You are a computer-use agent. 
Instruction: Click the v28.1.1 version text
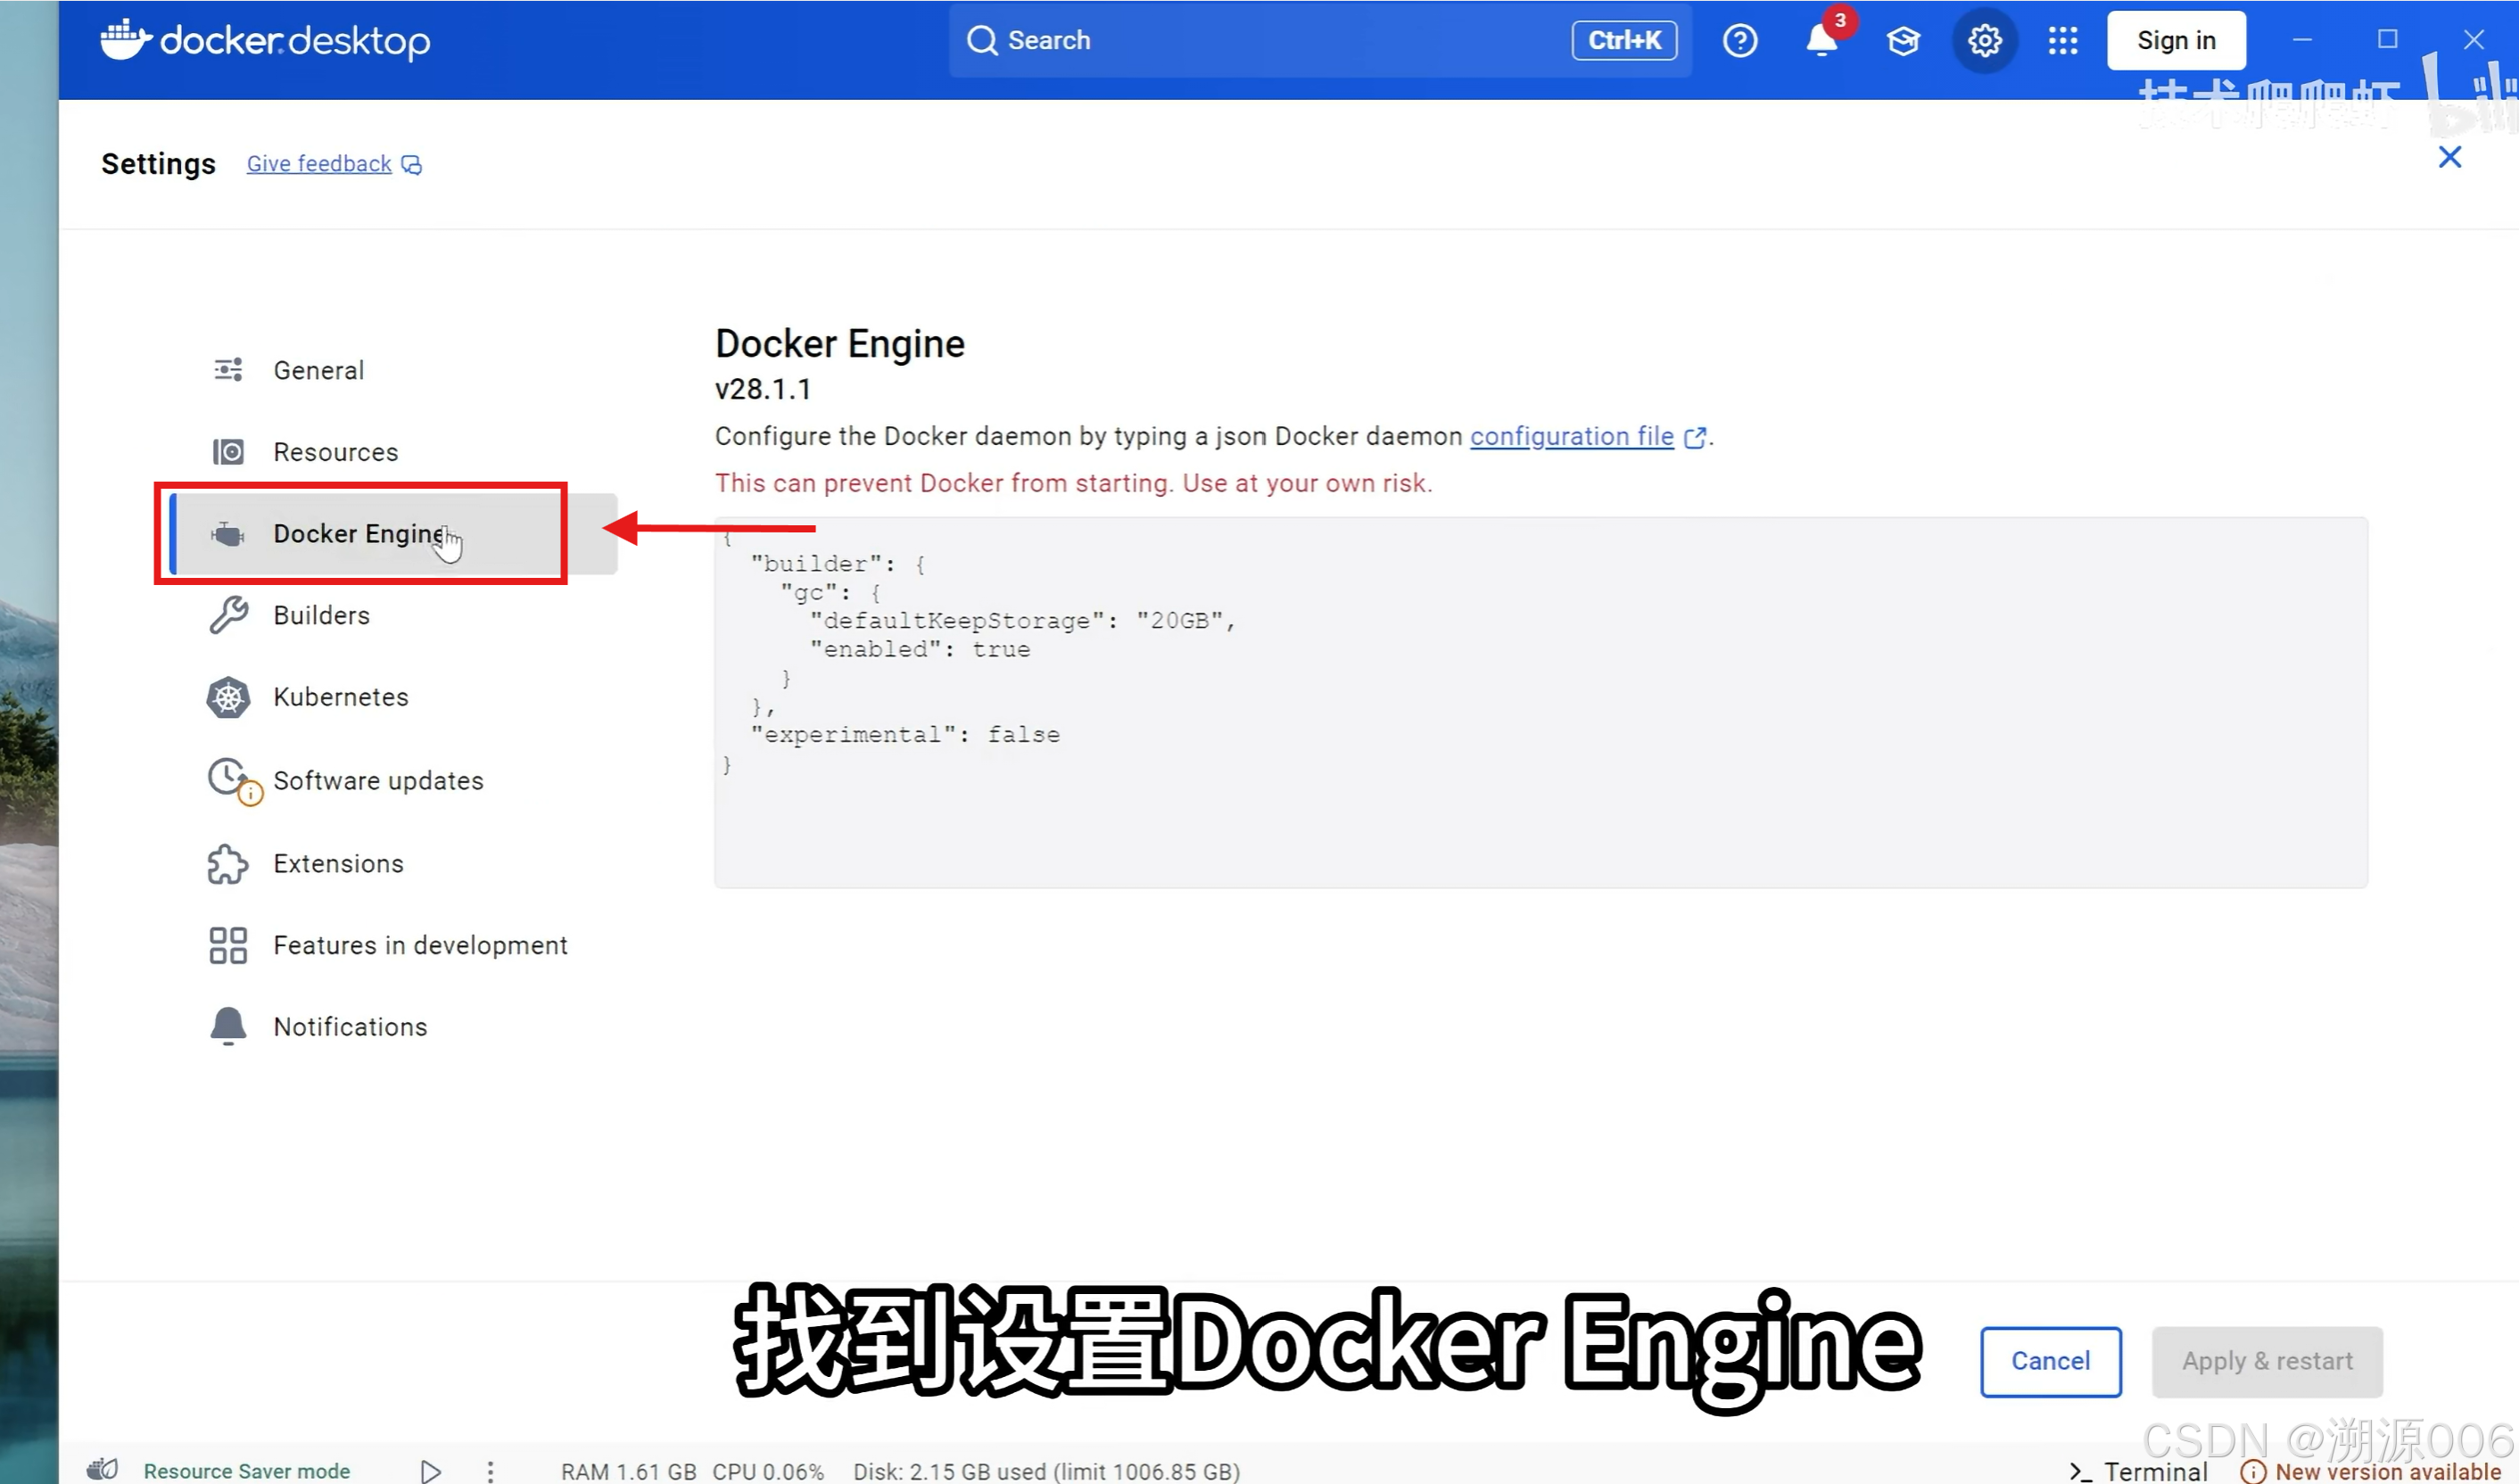click(x=763, y=389)
